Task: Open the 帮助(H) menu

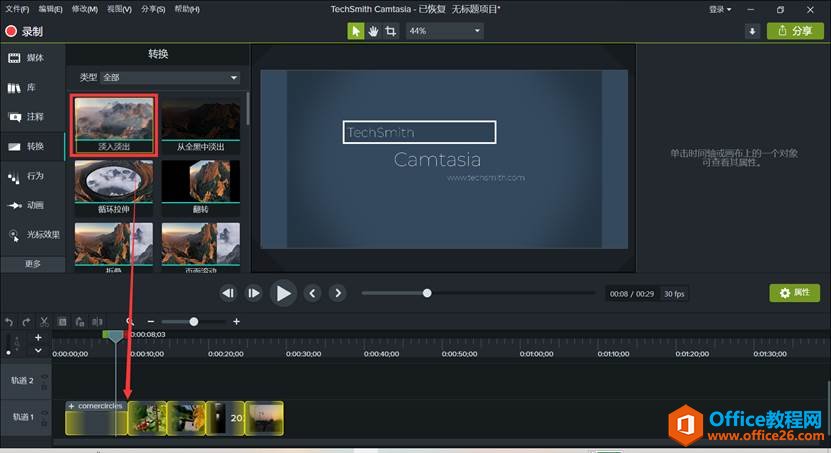Action: [187, 9]
